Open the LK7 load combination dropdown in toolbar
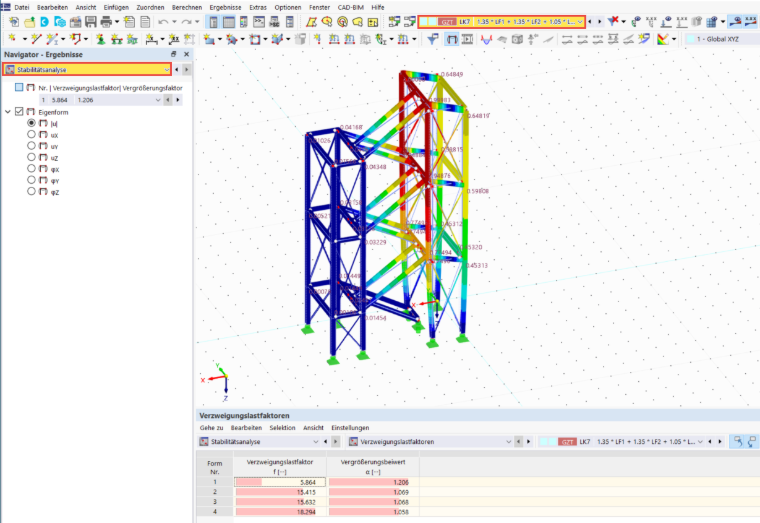 502,22
